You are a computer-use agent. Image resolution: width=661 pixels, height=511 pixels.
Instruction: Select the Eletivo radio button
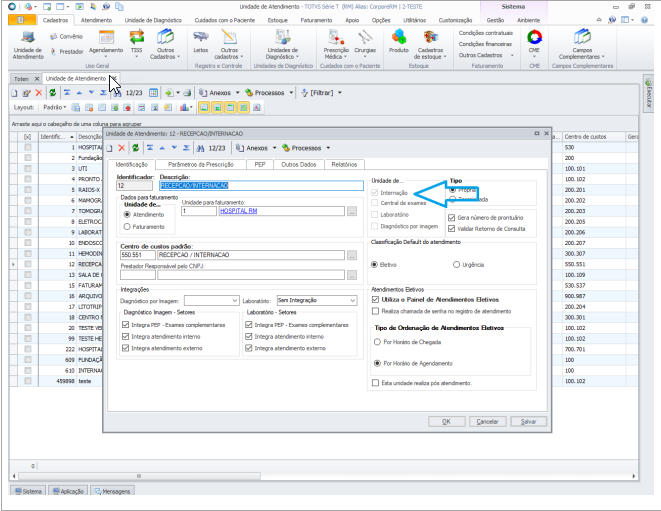[374, 265]
